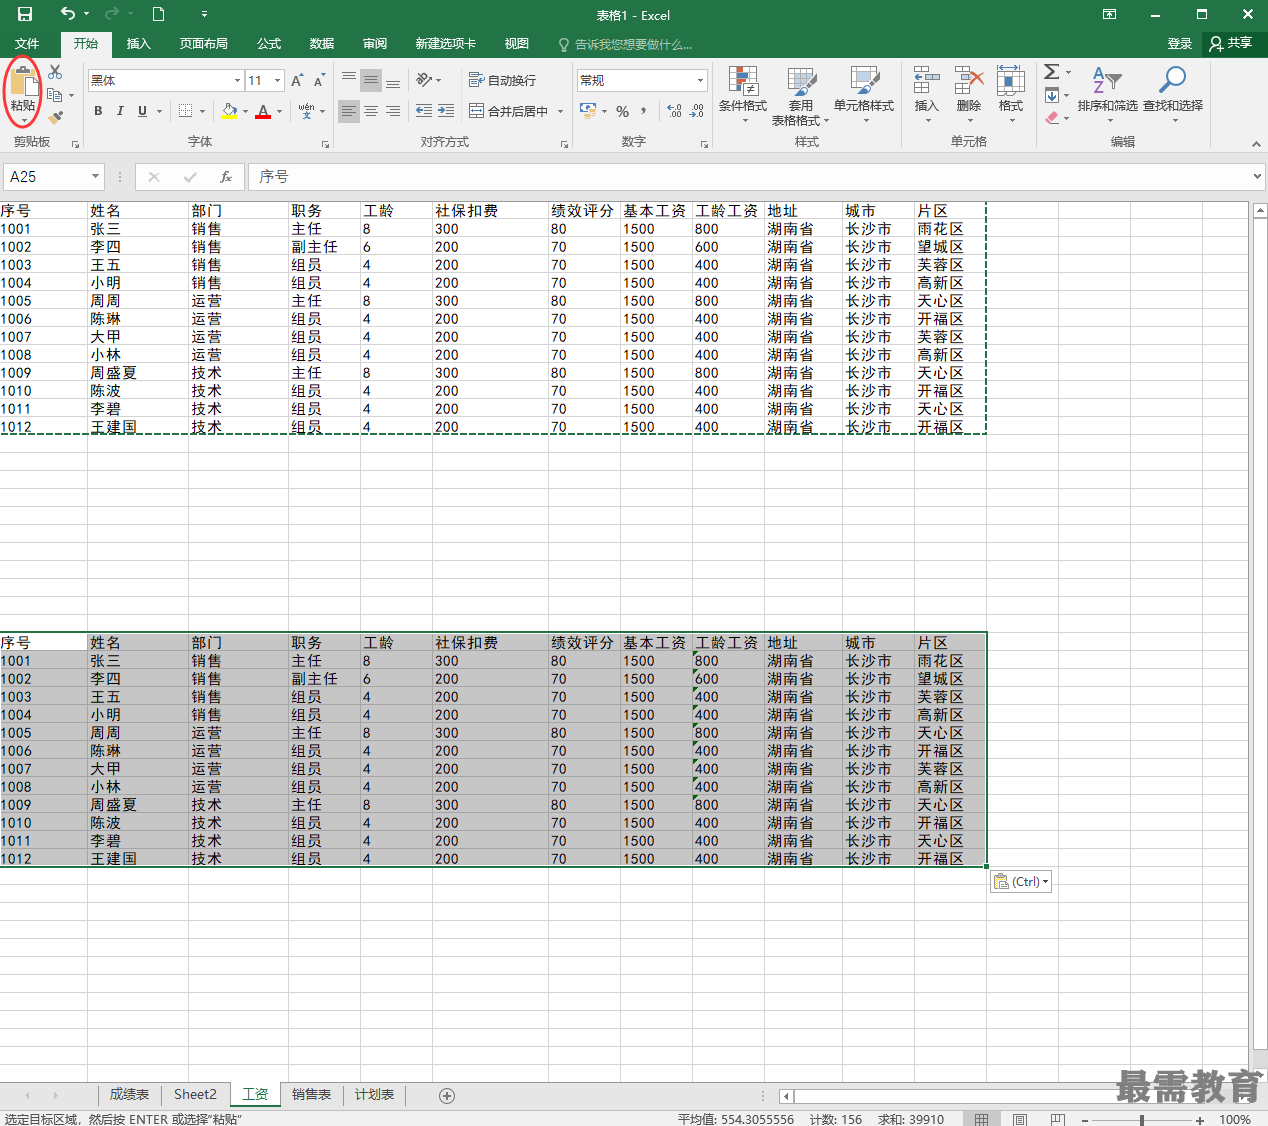Click the Fill down arrow icon

(x=1052, y=95)
